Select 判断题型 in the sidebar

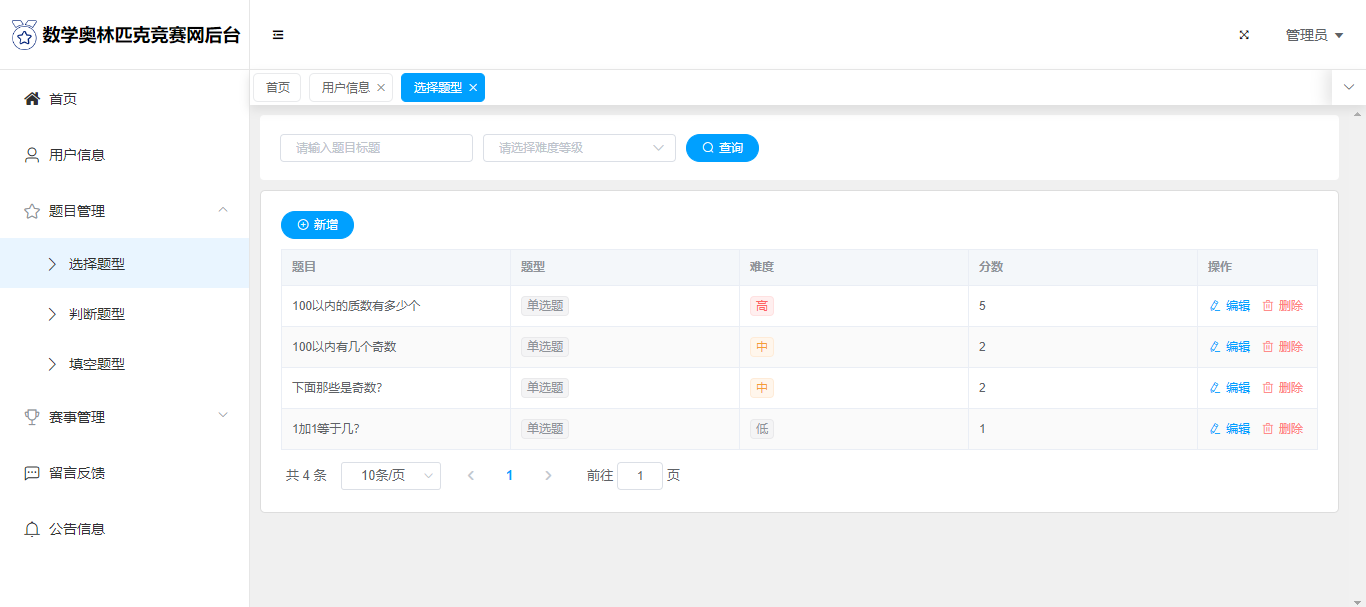point(97,314)
